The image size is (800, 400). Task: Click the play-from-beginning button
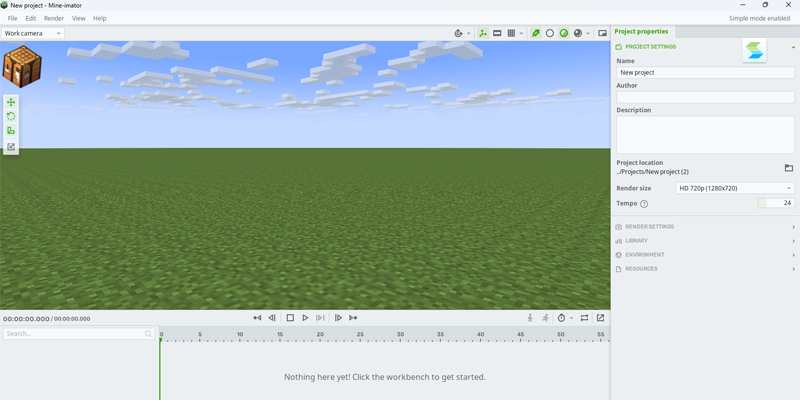tap(320, 318)
